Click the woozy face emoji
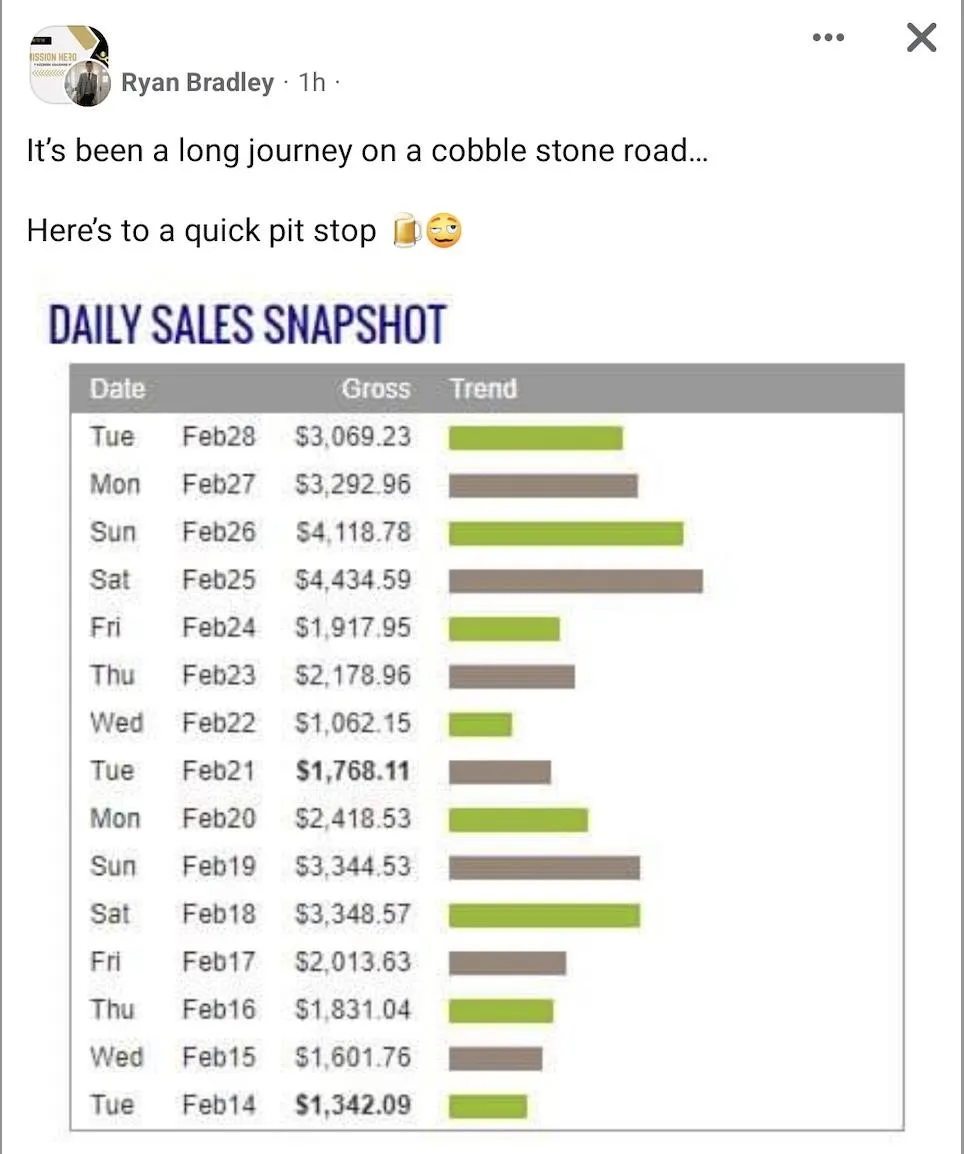The height and width of the screenshot is (1154, 964). [445, 233]
